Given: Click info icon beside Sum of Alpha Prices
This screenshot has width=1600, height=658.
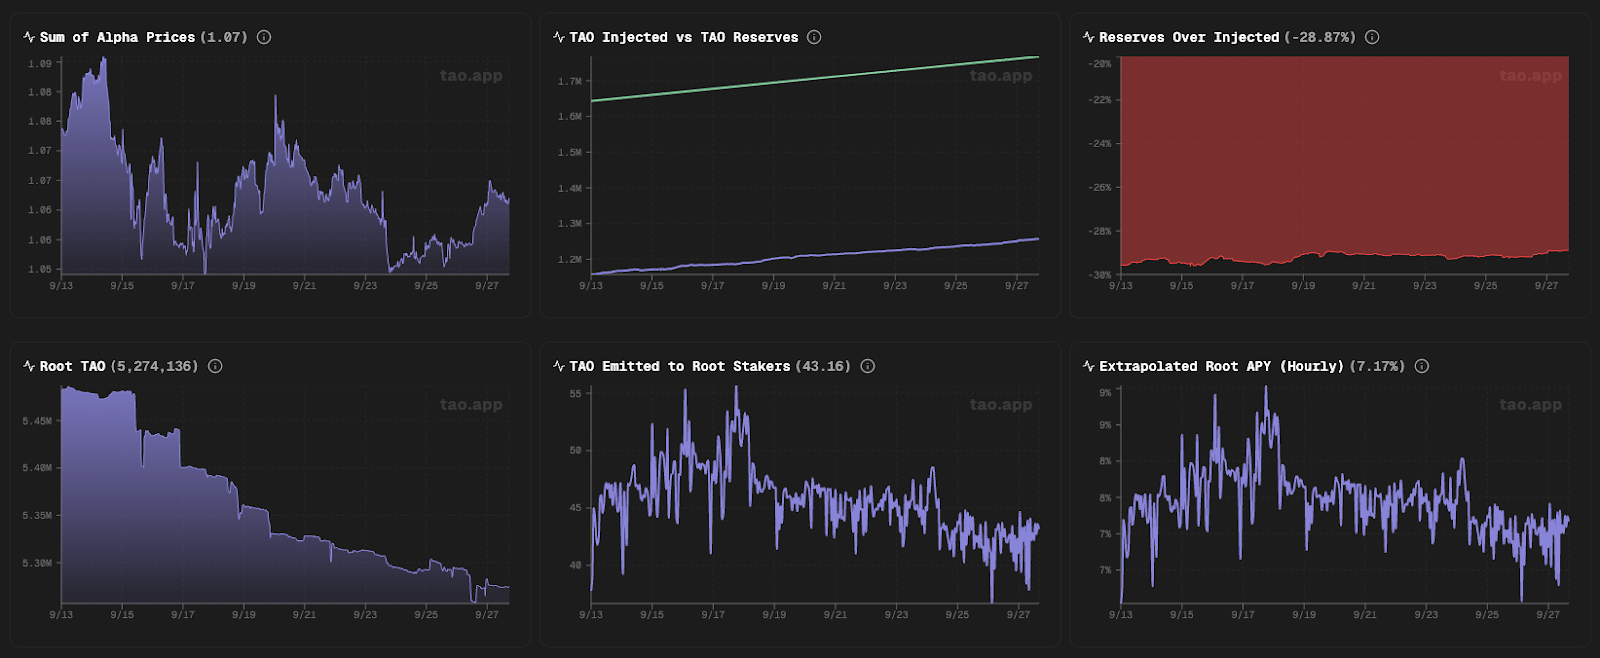Looking at the screenshot, I should tap(264, 37).
